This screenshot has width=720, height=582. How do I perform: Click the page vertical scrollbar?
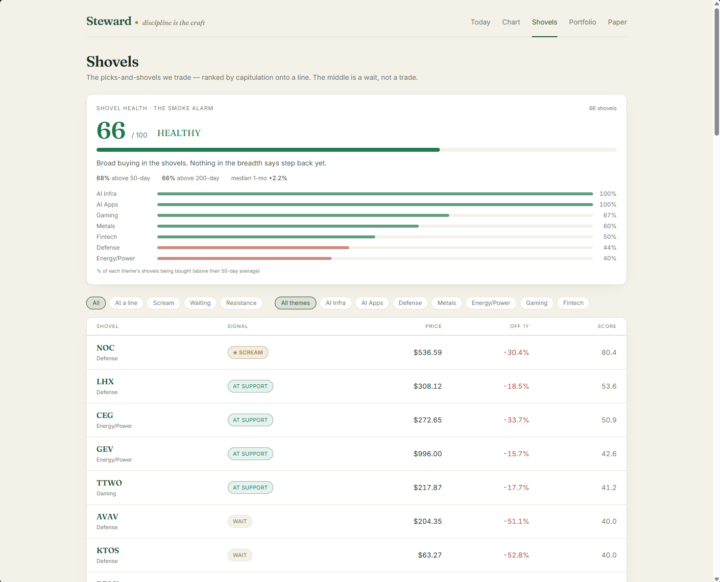(x=716, y=291)
